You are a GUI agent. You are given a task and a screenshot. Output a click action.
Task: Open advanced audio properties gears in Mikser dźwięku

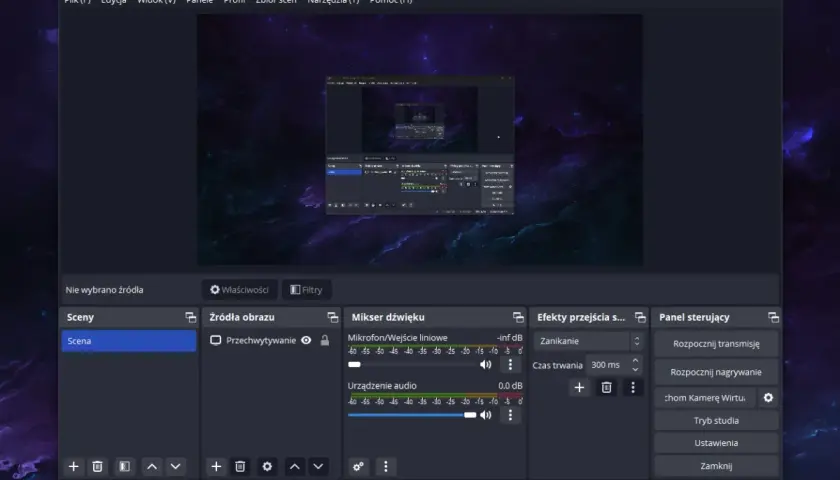[x=358, y=466]
